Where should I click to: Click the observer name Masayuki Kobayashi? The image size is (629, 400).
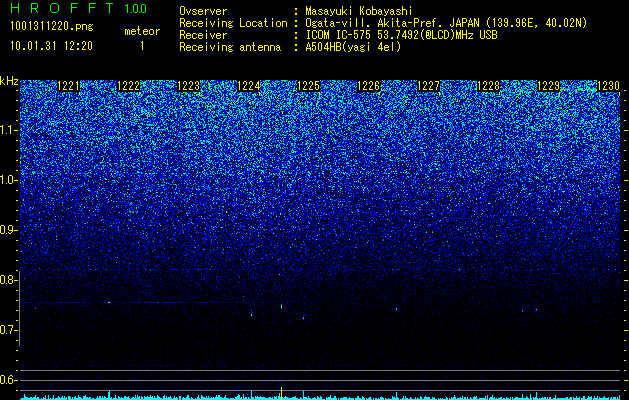click(359, 11)
